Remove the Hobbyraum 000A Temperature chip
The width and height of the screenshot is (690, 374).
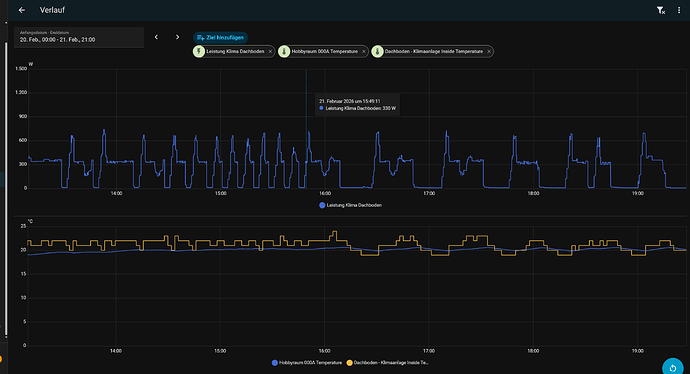[x=363, y=51]
